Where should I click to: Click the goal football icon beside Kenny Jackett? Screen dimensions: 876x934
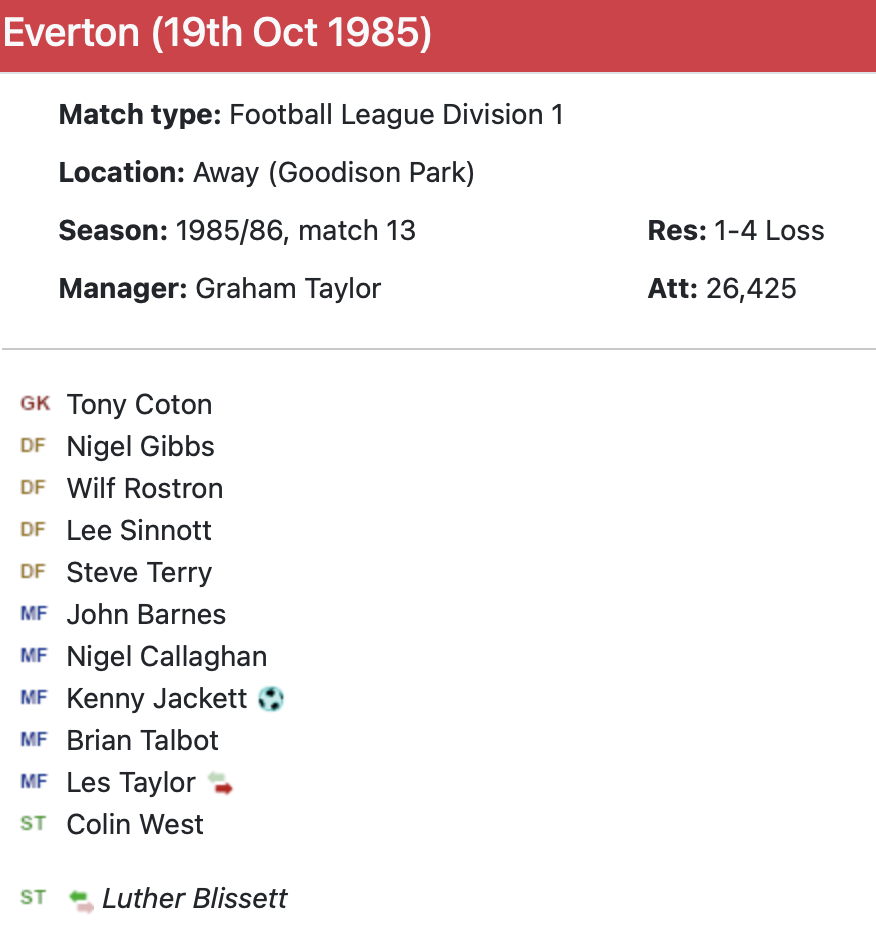coord(270,699)
